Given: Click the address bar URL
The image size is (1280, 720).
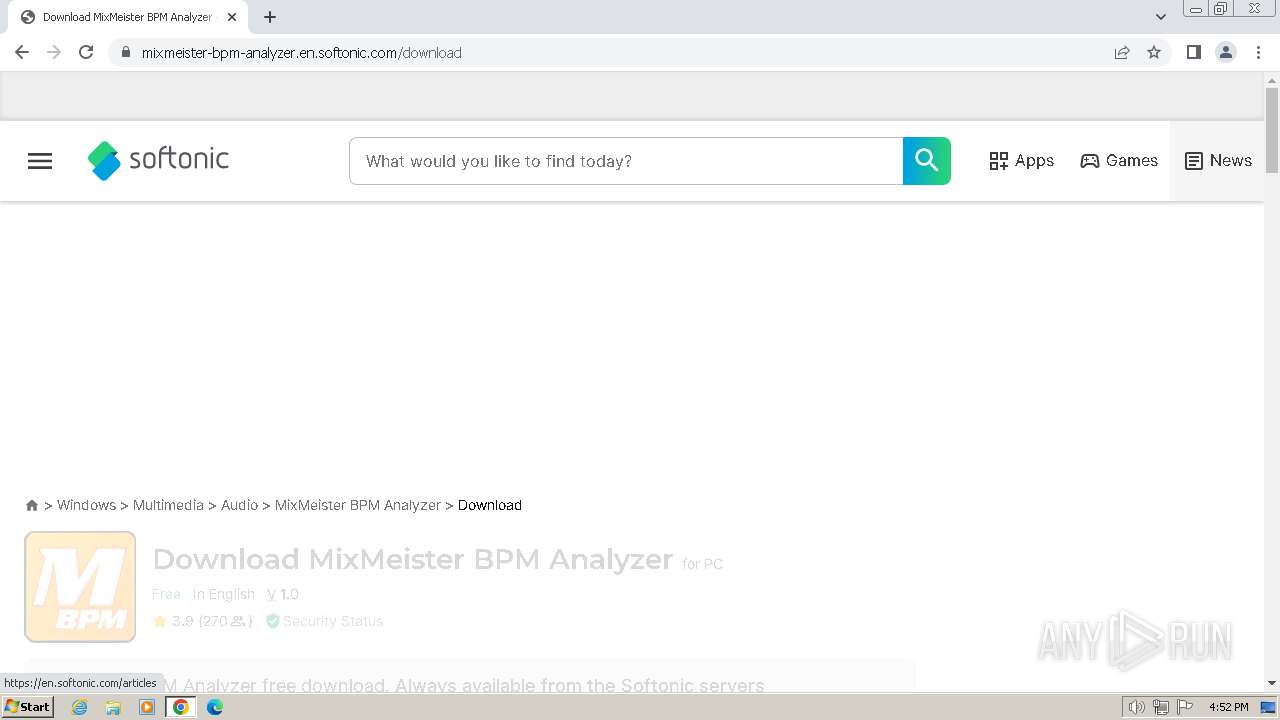Looking at the screenshot, I should [302, 53].
